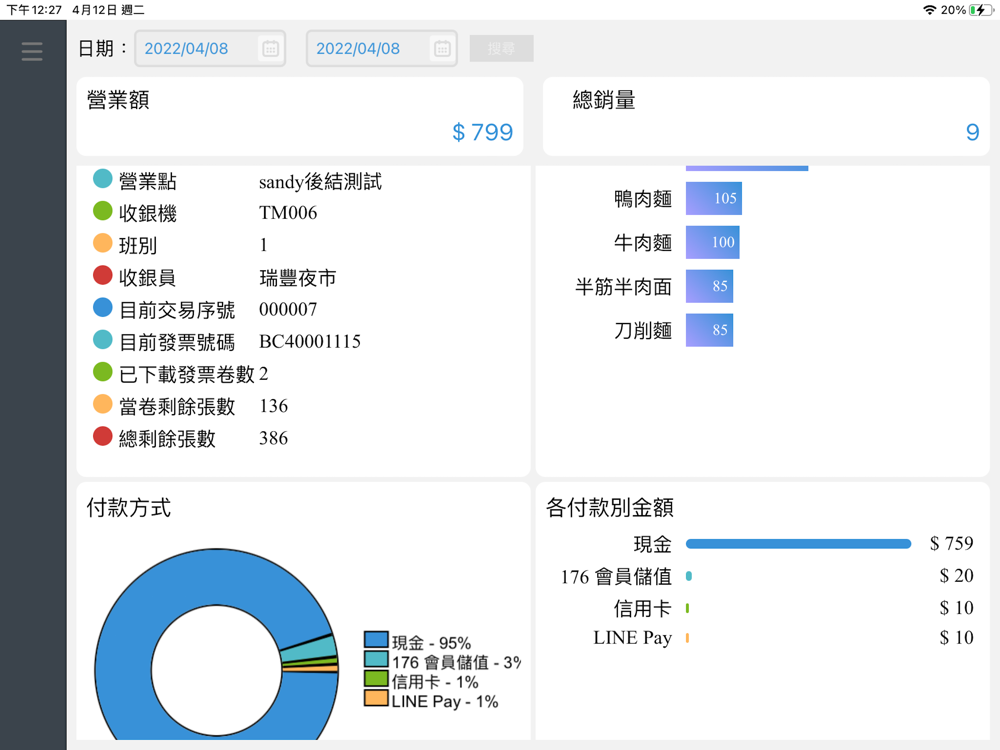
Task: Select the 付款方式 section title
Action: click(x=129, y=508)
